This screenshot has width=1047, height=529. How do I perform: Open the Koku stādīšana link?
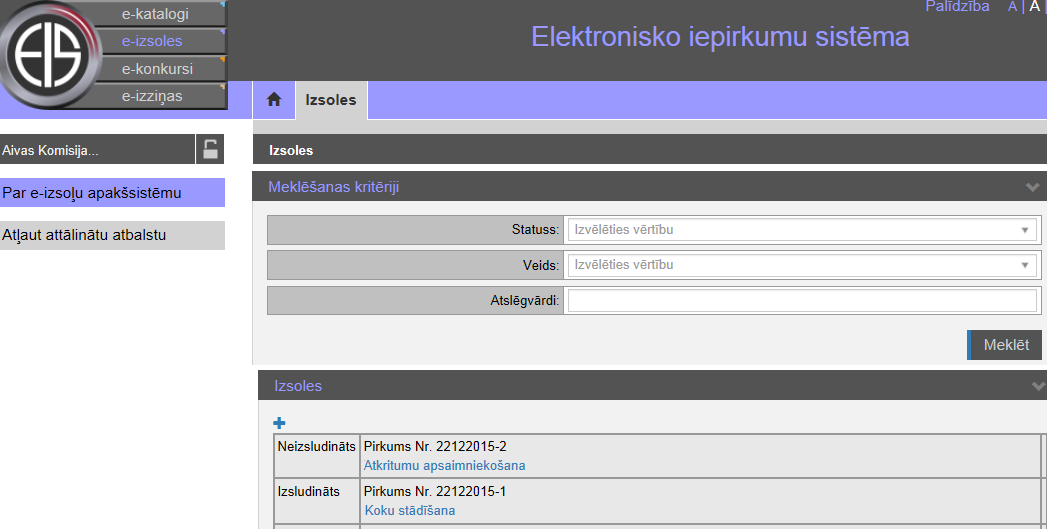point(409,511)
